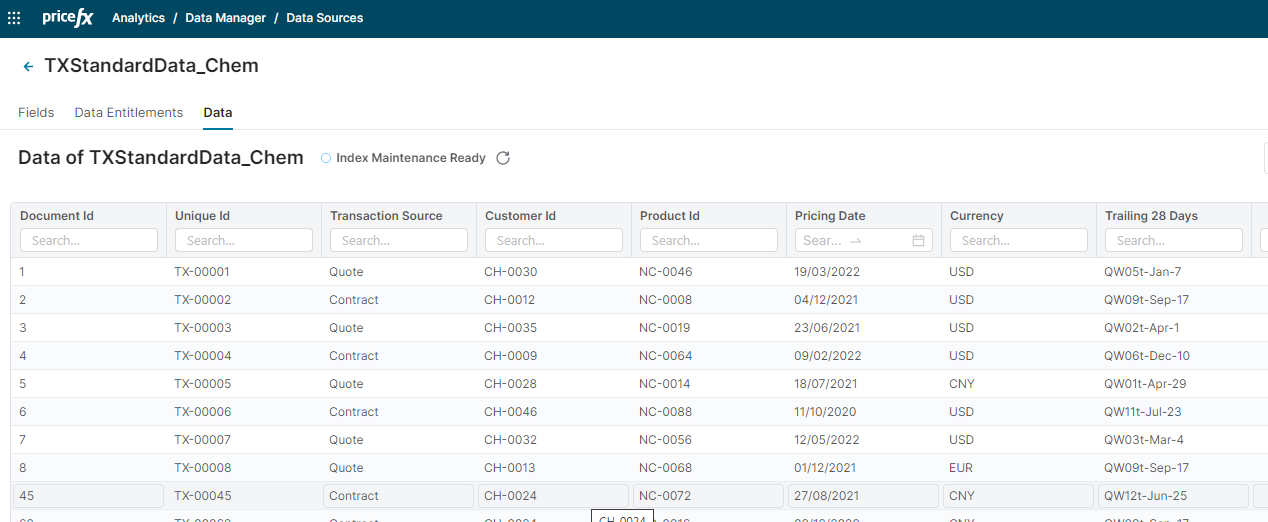Click the Trailing 28 Days column header
This screenshot has height=522, width=1268.
(x=1151, y=216)
